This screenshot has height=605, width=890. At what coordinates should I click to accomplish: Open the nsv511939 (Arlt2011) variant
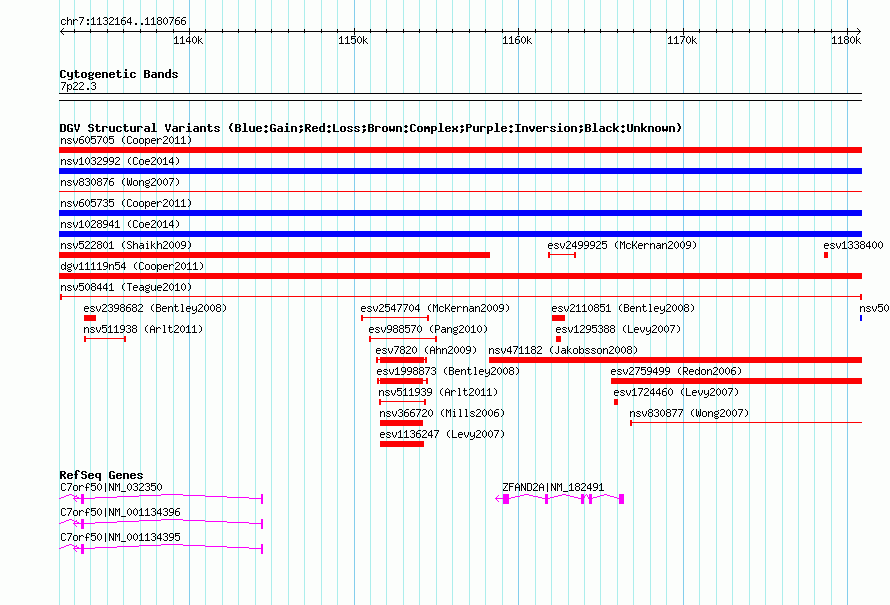pyautogui.click(x=438, y=392)
